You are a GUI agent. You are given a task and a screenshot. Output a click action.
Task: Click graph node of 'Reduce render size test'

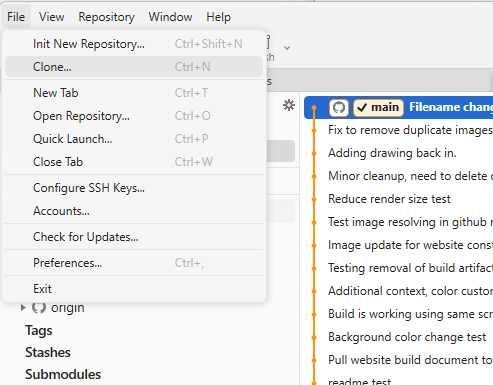[x=314, y=199]
